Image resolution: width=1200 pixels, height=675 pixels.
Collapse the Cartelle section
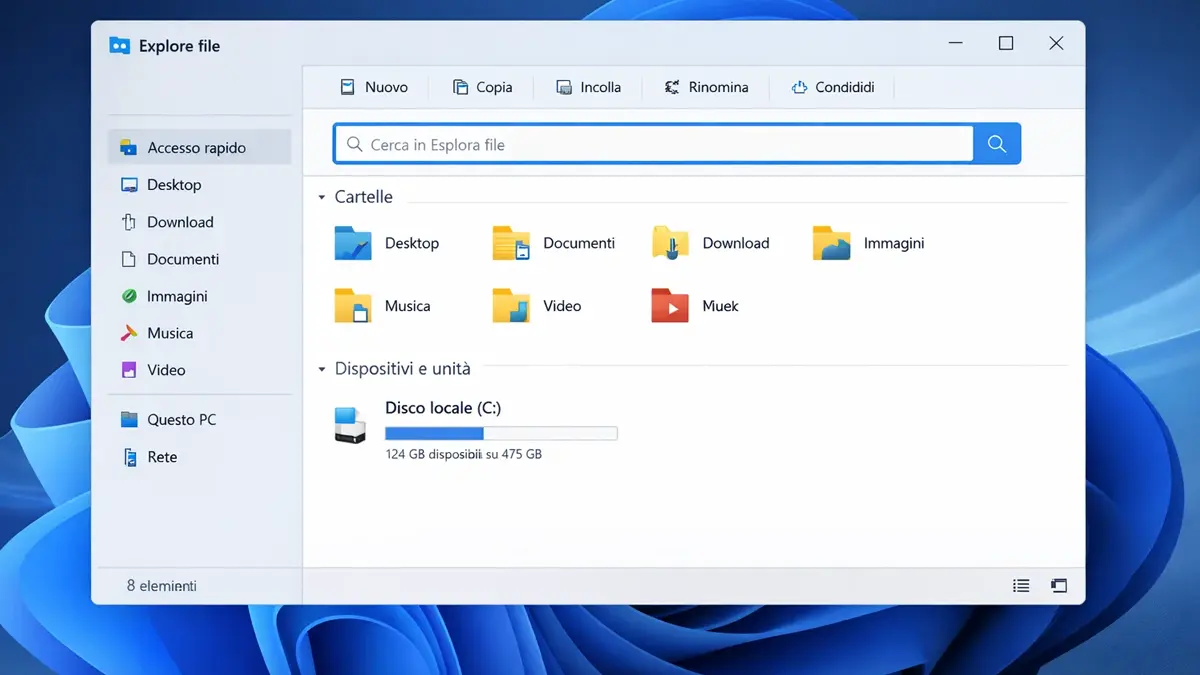(322, 198)
